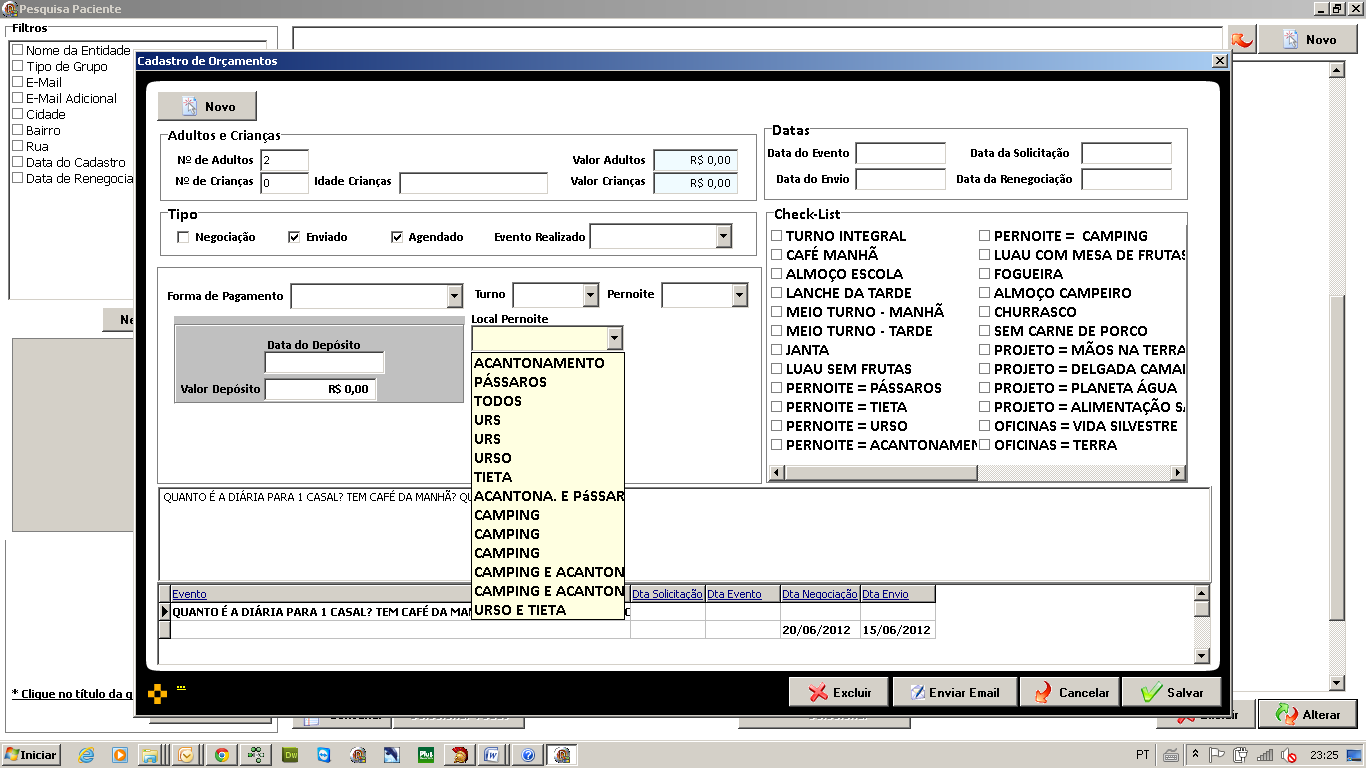Open the Forma de Pagamento dropdown

tap(454, 295)
